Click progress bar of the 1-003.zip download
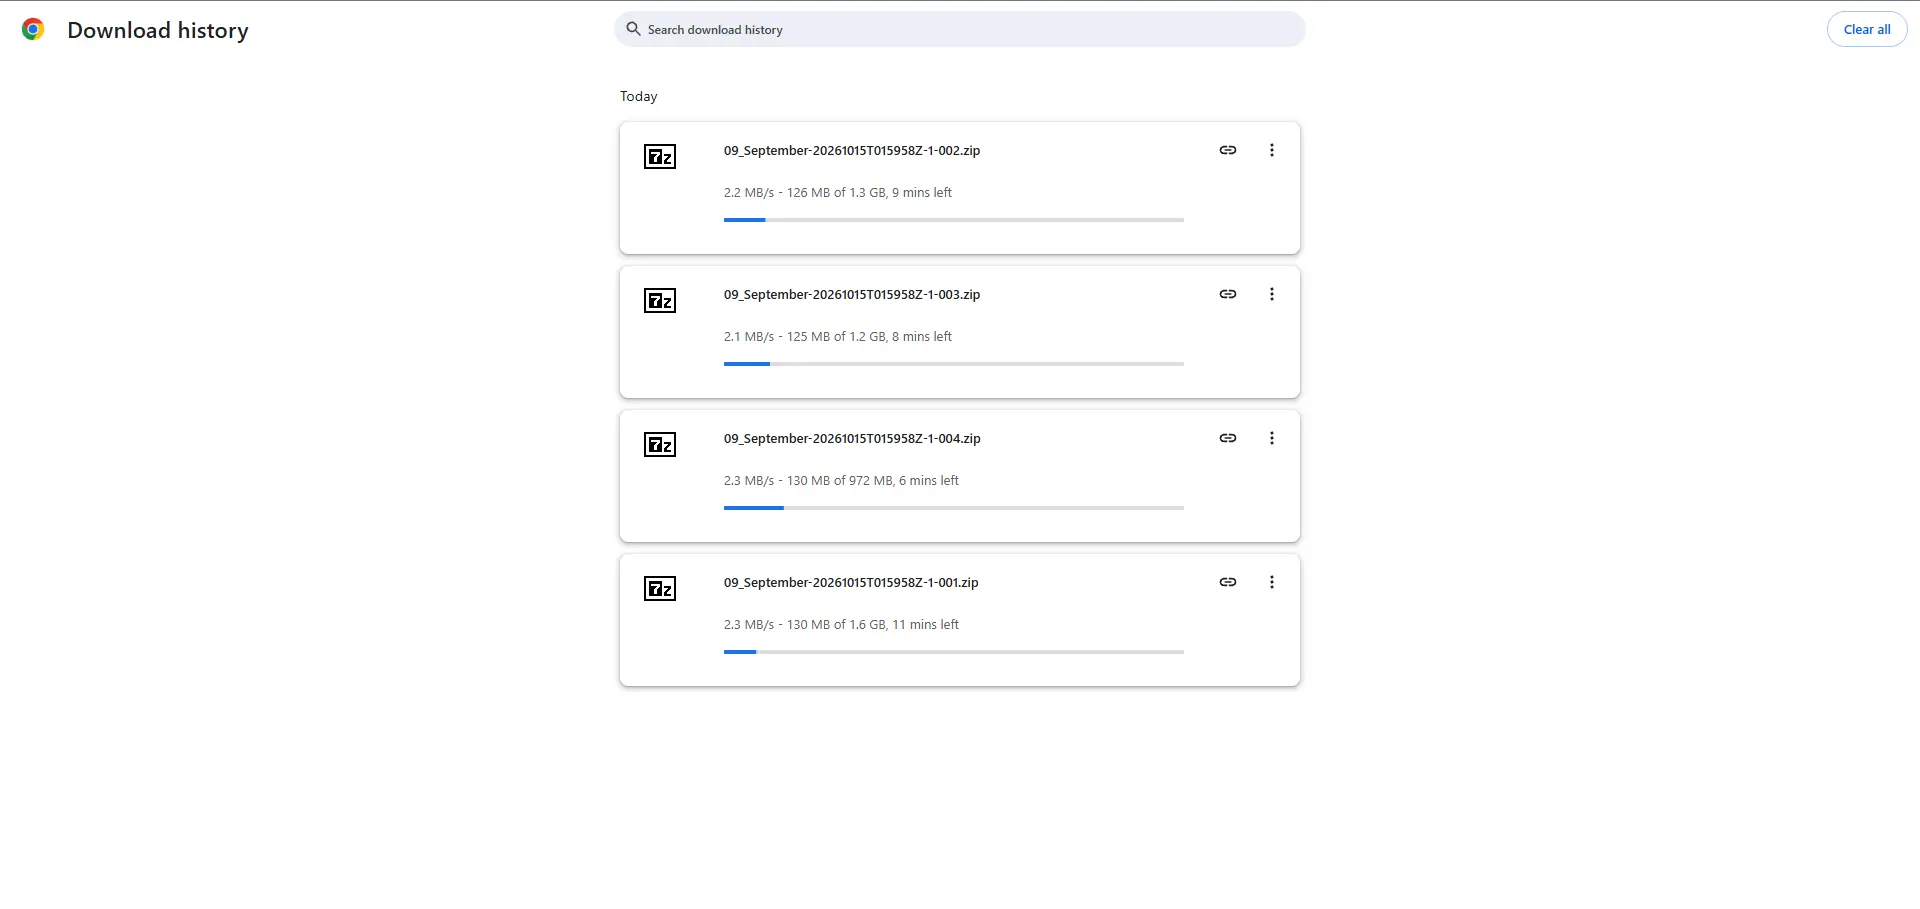This screenshot has width=1920, height=909. [x=954, y=364]
